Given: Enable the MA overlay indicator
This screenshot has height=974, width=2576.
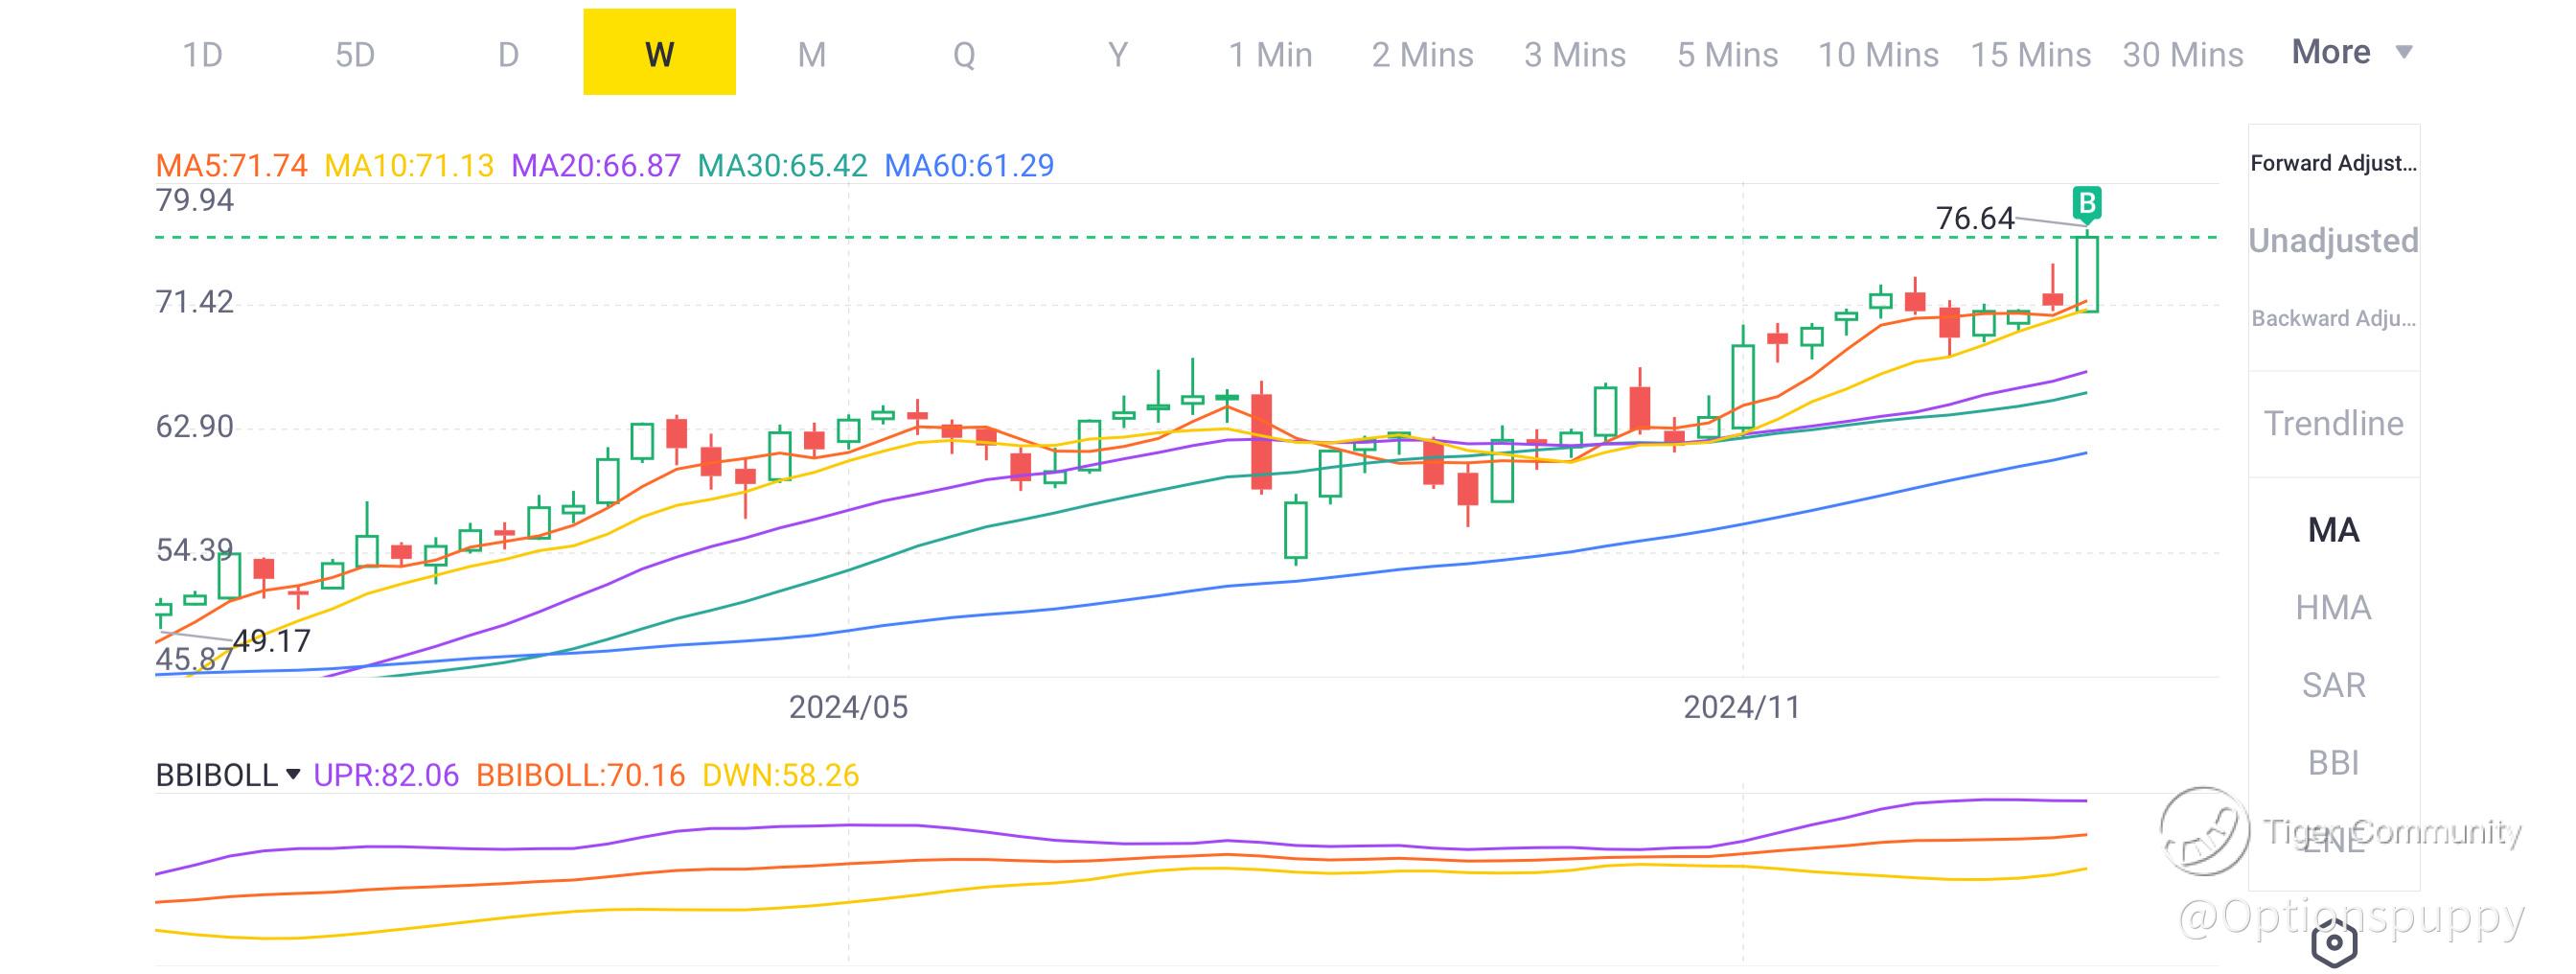Looking at the screenshot, I should [2333, 529].
